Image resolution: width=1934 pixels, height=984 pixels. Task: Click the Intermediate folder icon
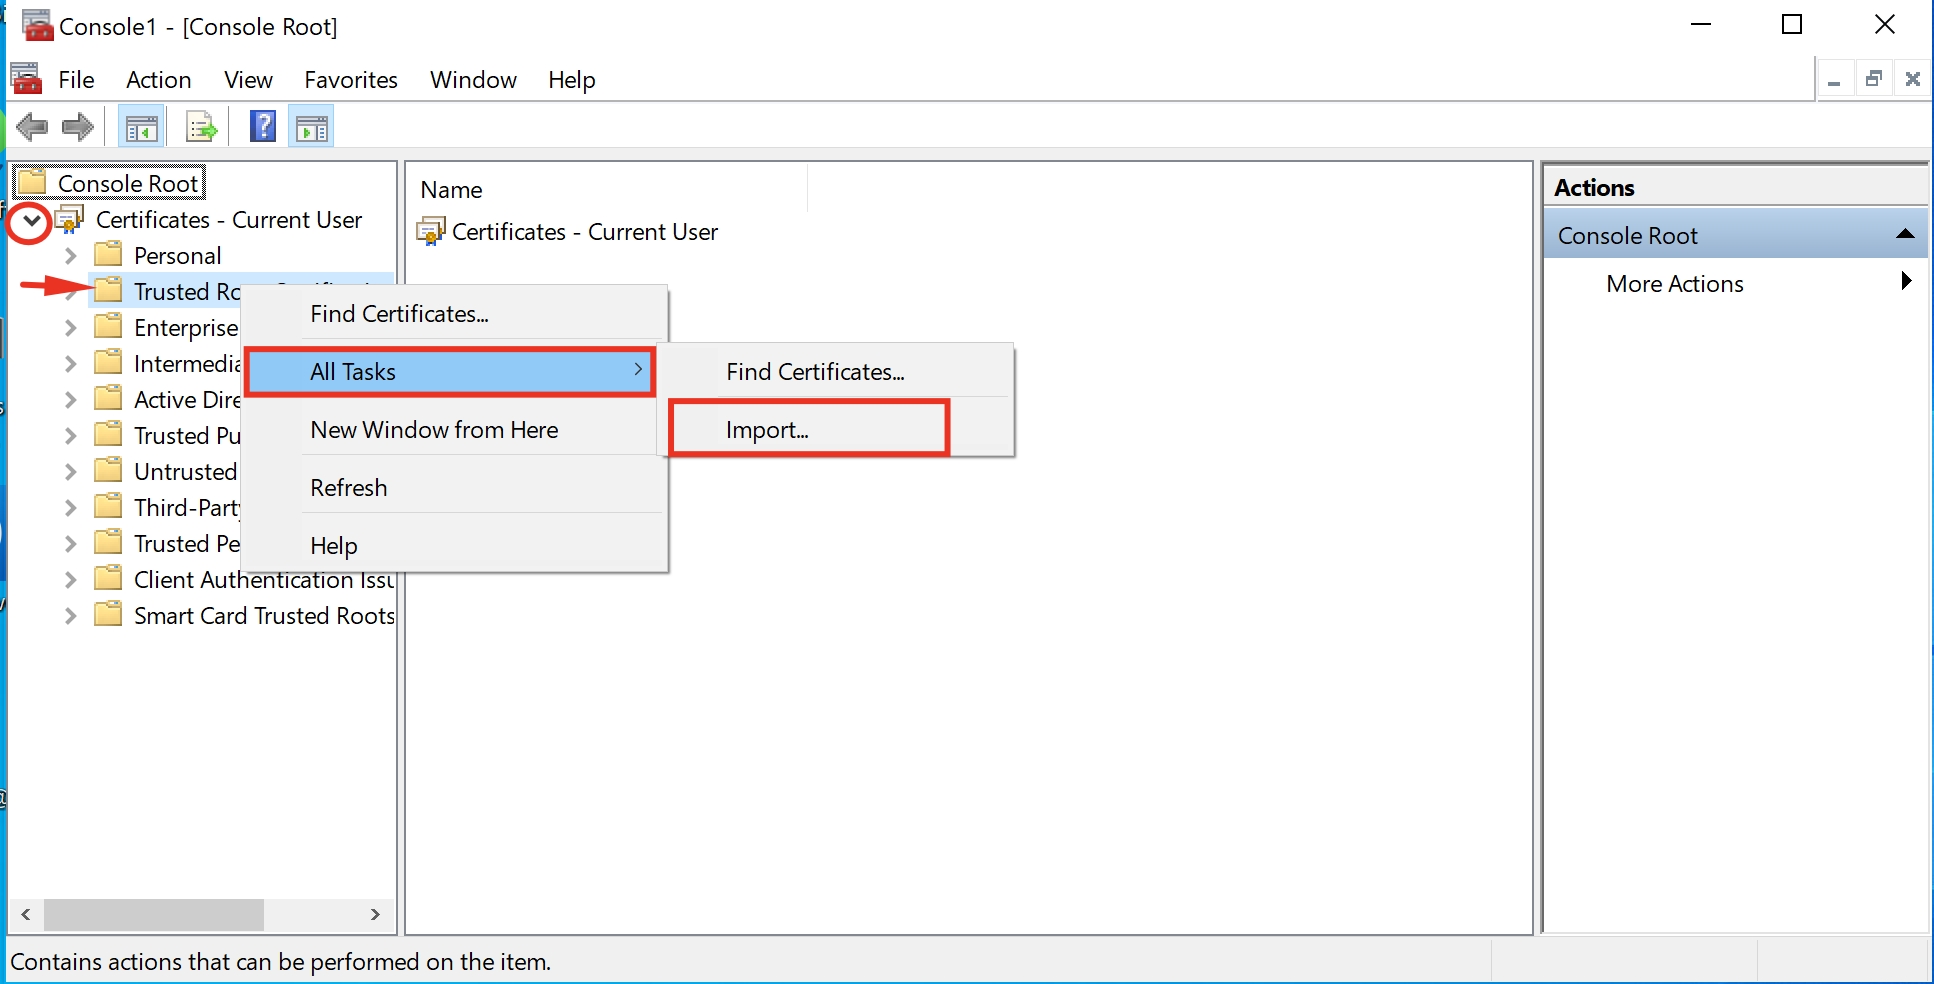108,362
